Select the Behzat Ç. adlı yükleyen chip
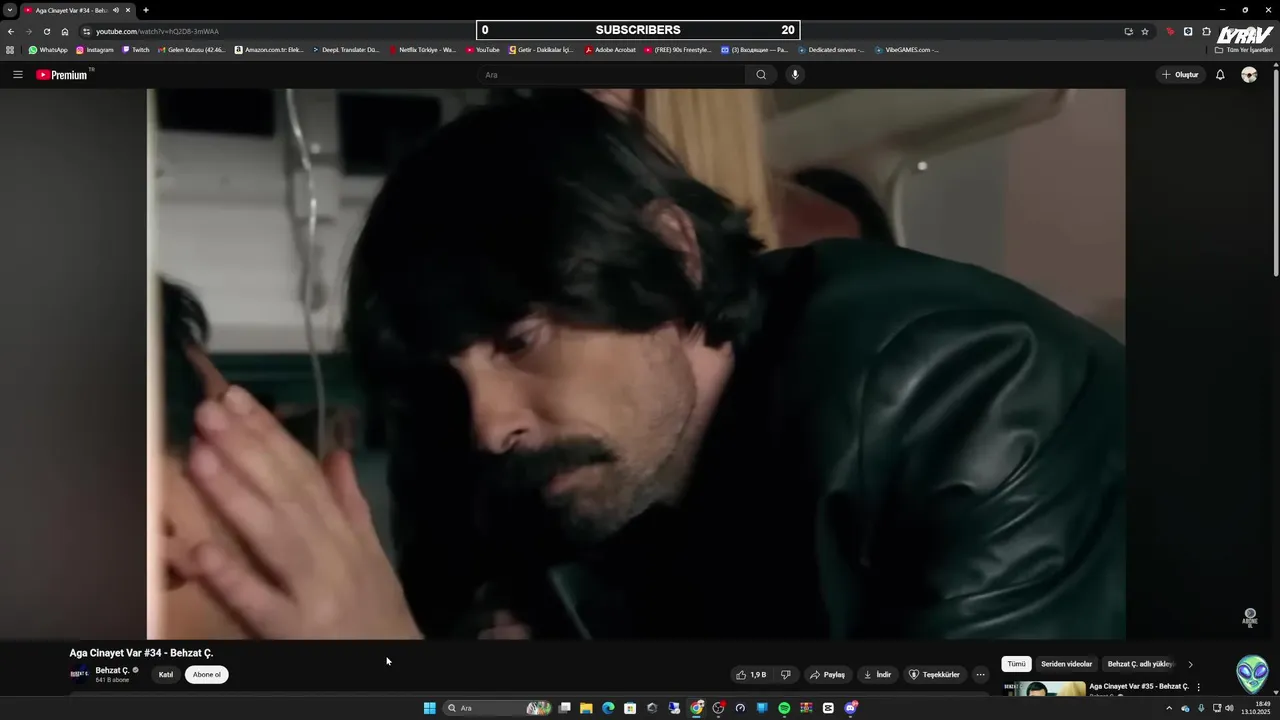 (x=1140, y=664)
